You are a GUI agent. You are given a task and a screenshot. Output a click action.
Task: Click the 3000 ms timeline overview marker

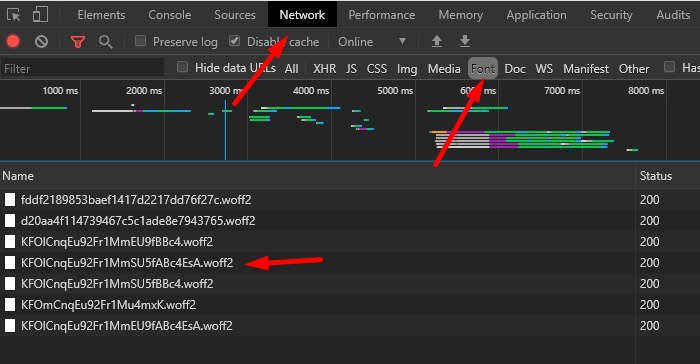[226, 91]
